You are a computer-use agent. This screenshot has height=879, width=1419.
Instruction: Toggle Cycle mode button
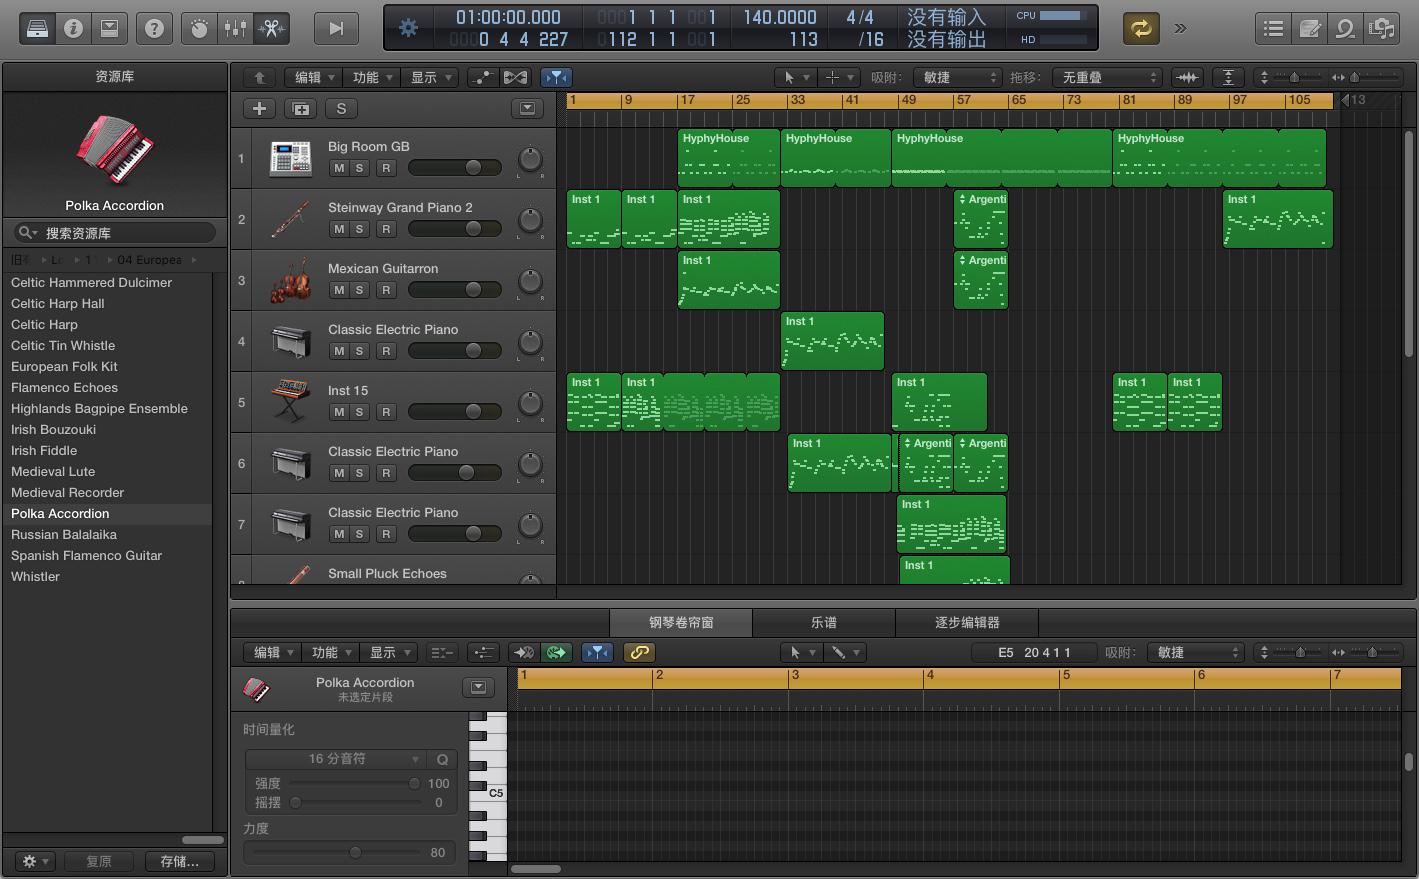coord(1140,28)
